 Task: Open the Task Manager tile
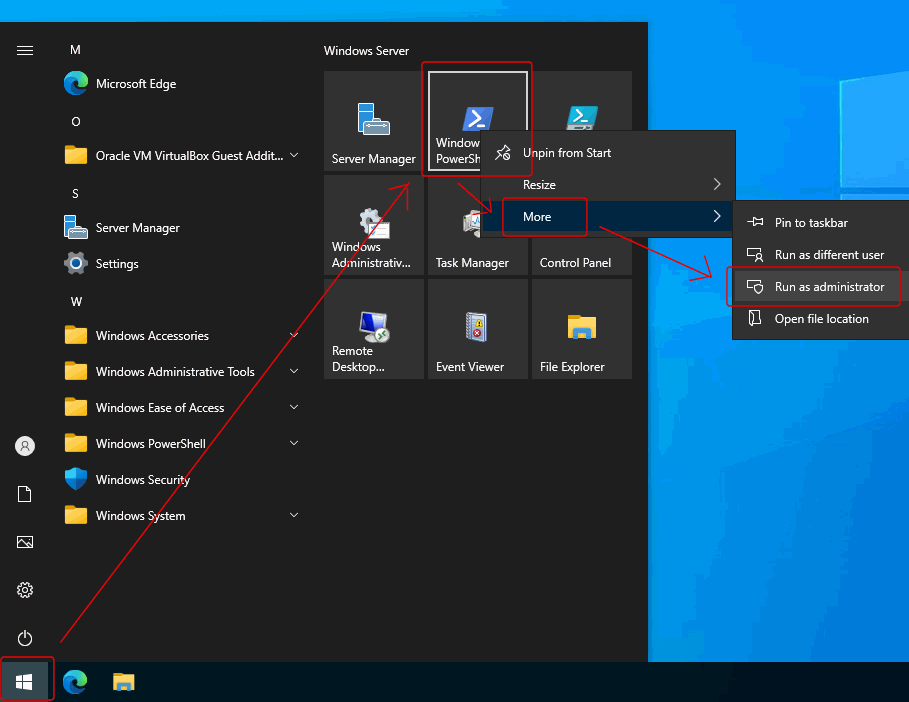[x=478, y=255]
